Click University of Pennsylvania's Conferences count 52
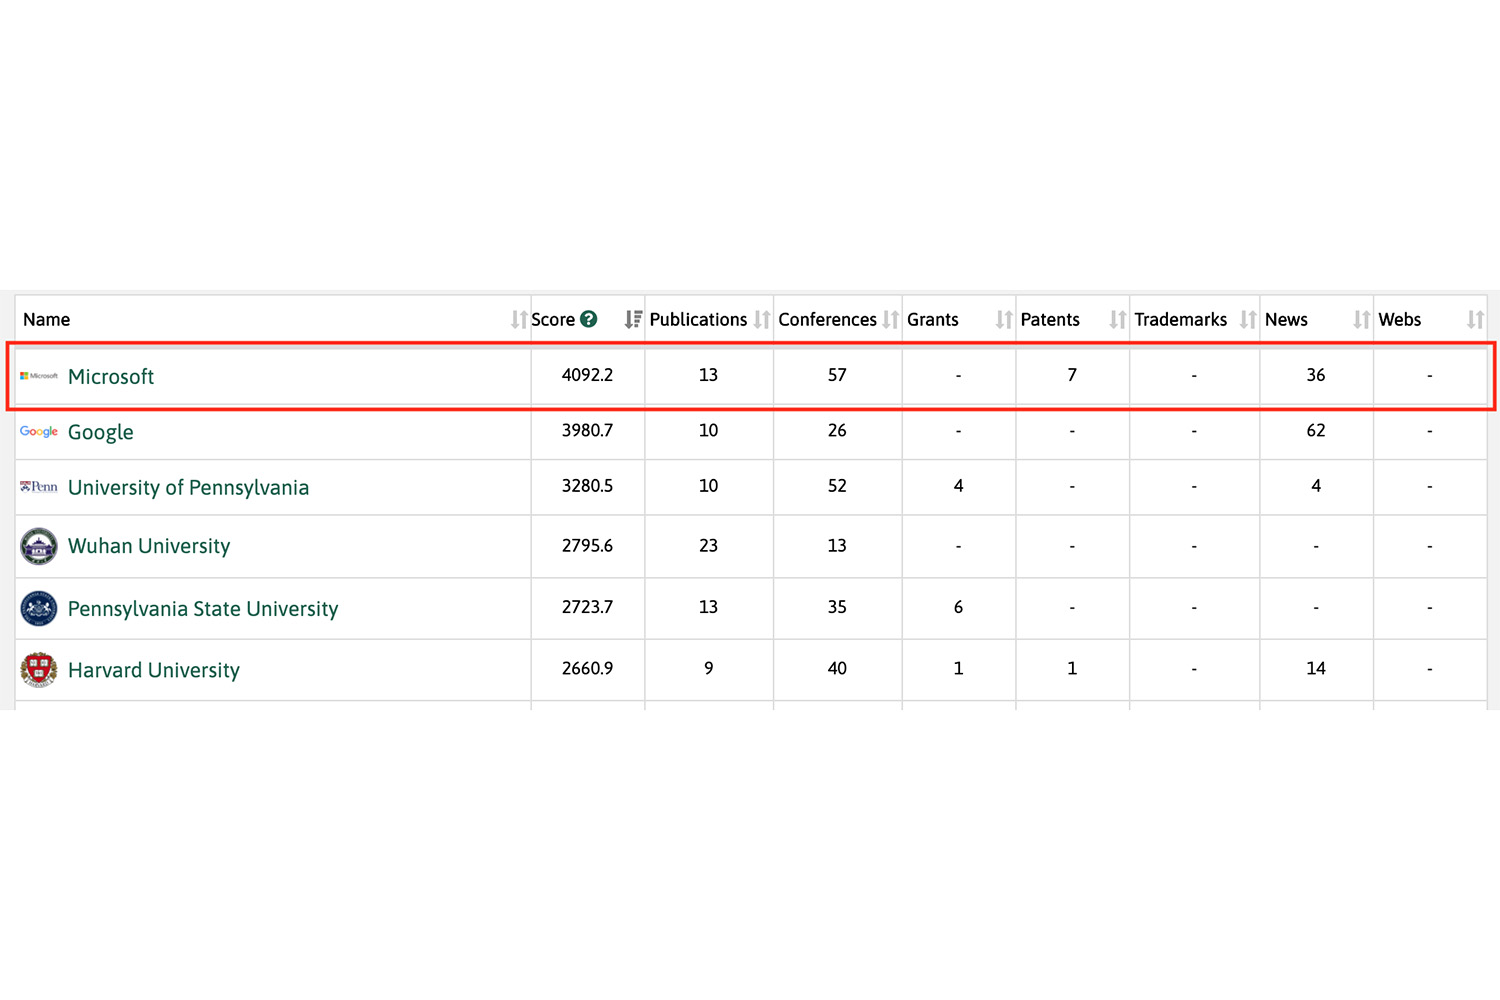The width and height of the screenshot is (1500, 1000). 837,486
